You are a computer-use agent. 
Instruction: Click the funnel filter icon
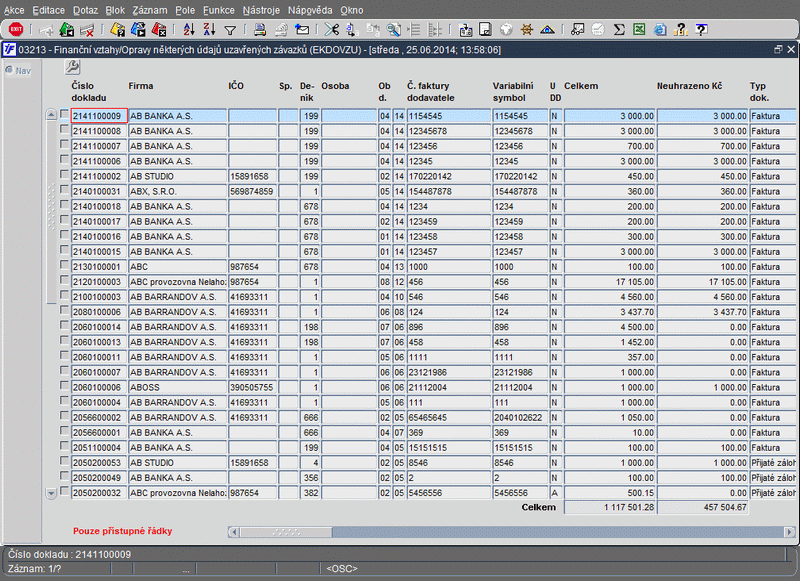tap(230, 30)
